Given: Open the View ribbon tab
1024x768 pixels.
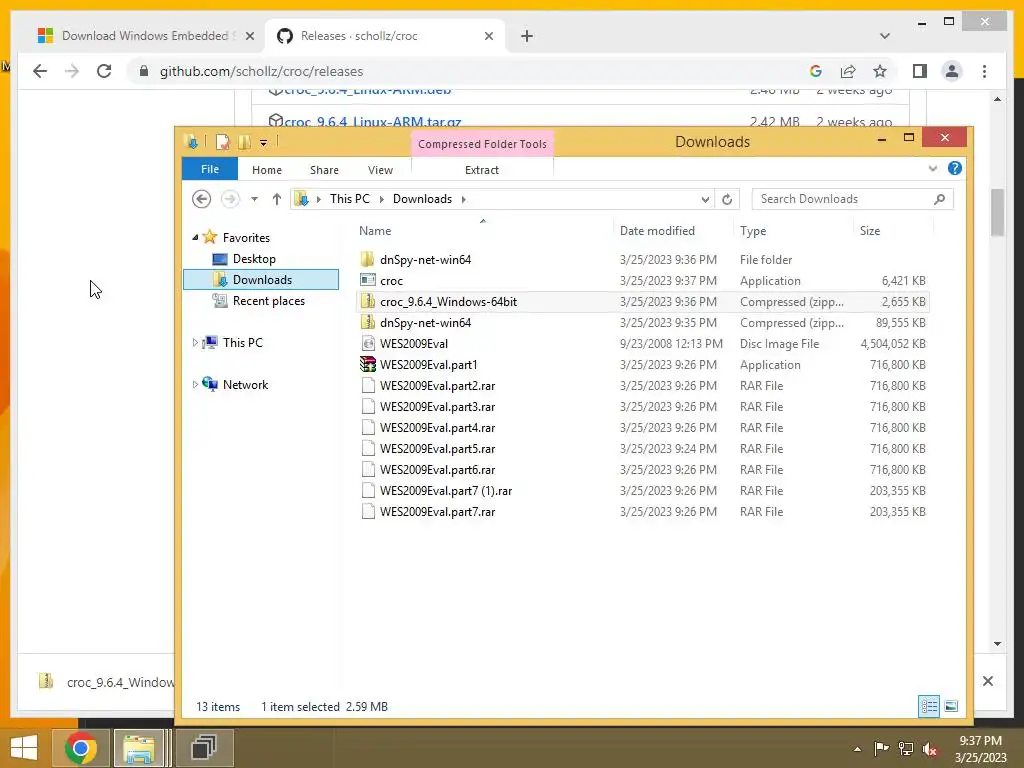Looking at the screenshot, I should coord(380,170).
